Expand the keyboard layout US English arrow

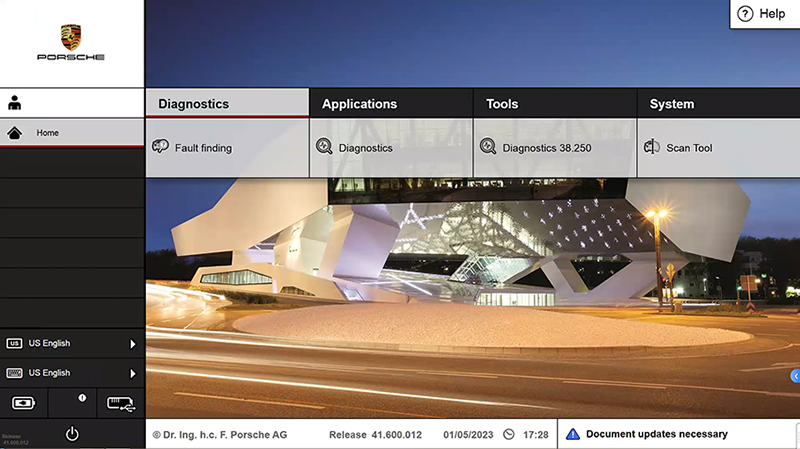pos(133,373)
